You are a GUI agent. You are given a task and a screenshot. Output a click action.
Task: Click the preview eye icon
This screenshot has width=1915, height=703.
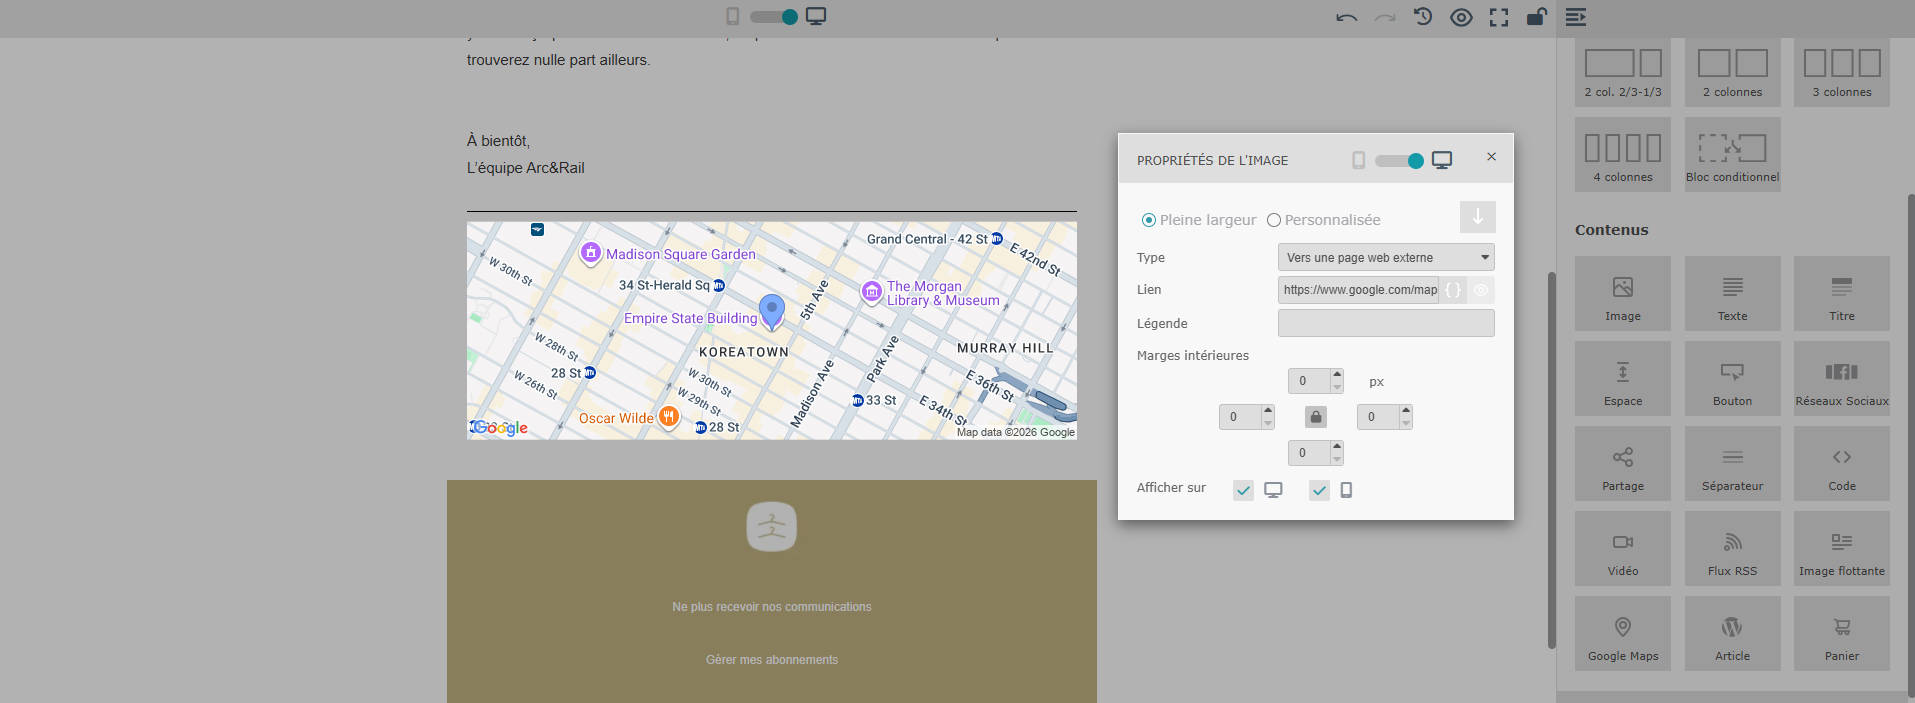point(1461,17)
